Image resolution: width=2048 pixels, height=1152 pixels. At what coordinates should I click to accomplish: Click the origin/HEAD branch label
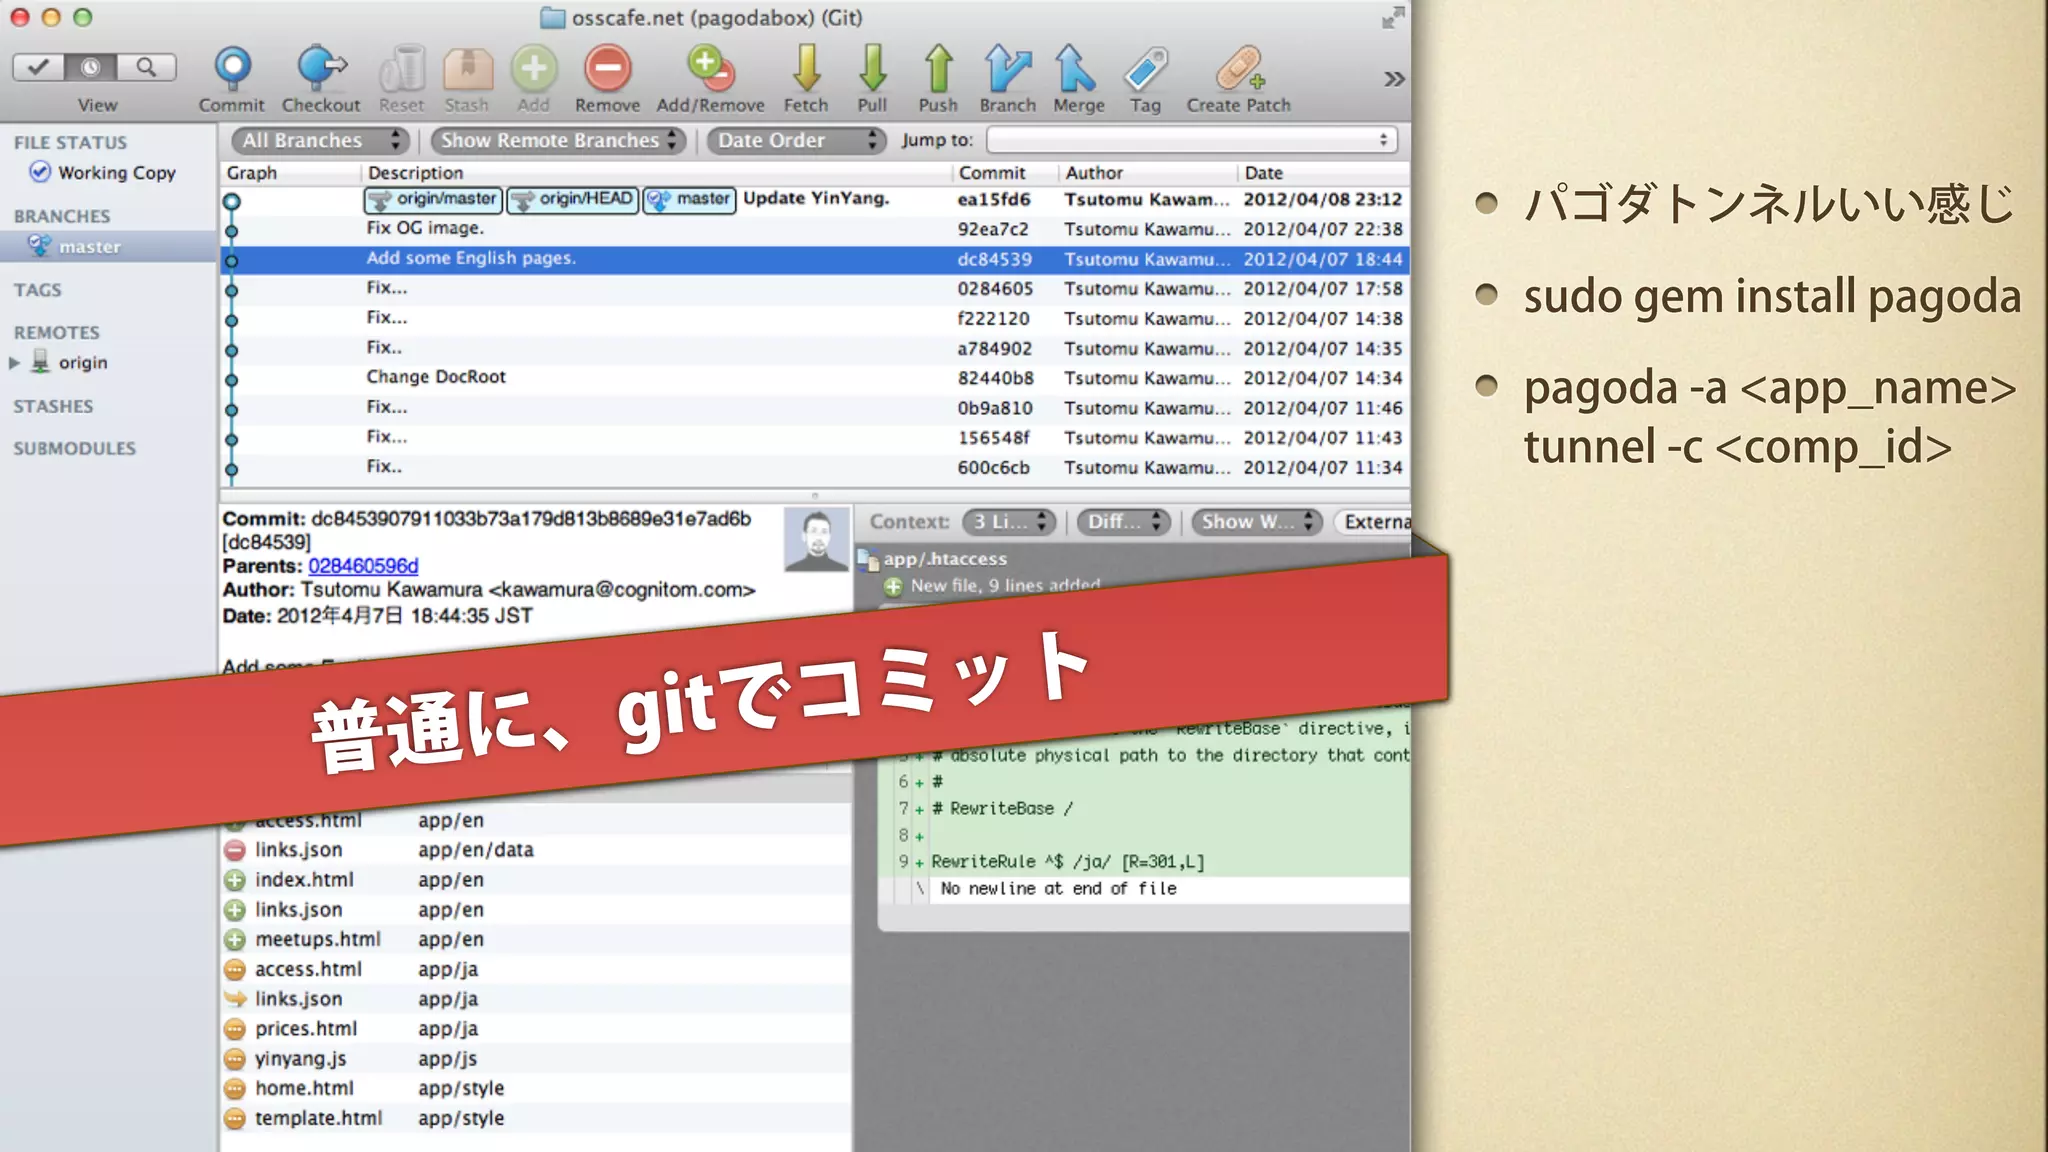(x=573, y=200)
